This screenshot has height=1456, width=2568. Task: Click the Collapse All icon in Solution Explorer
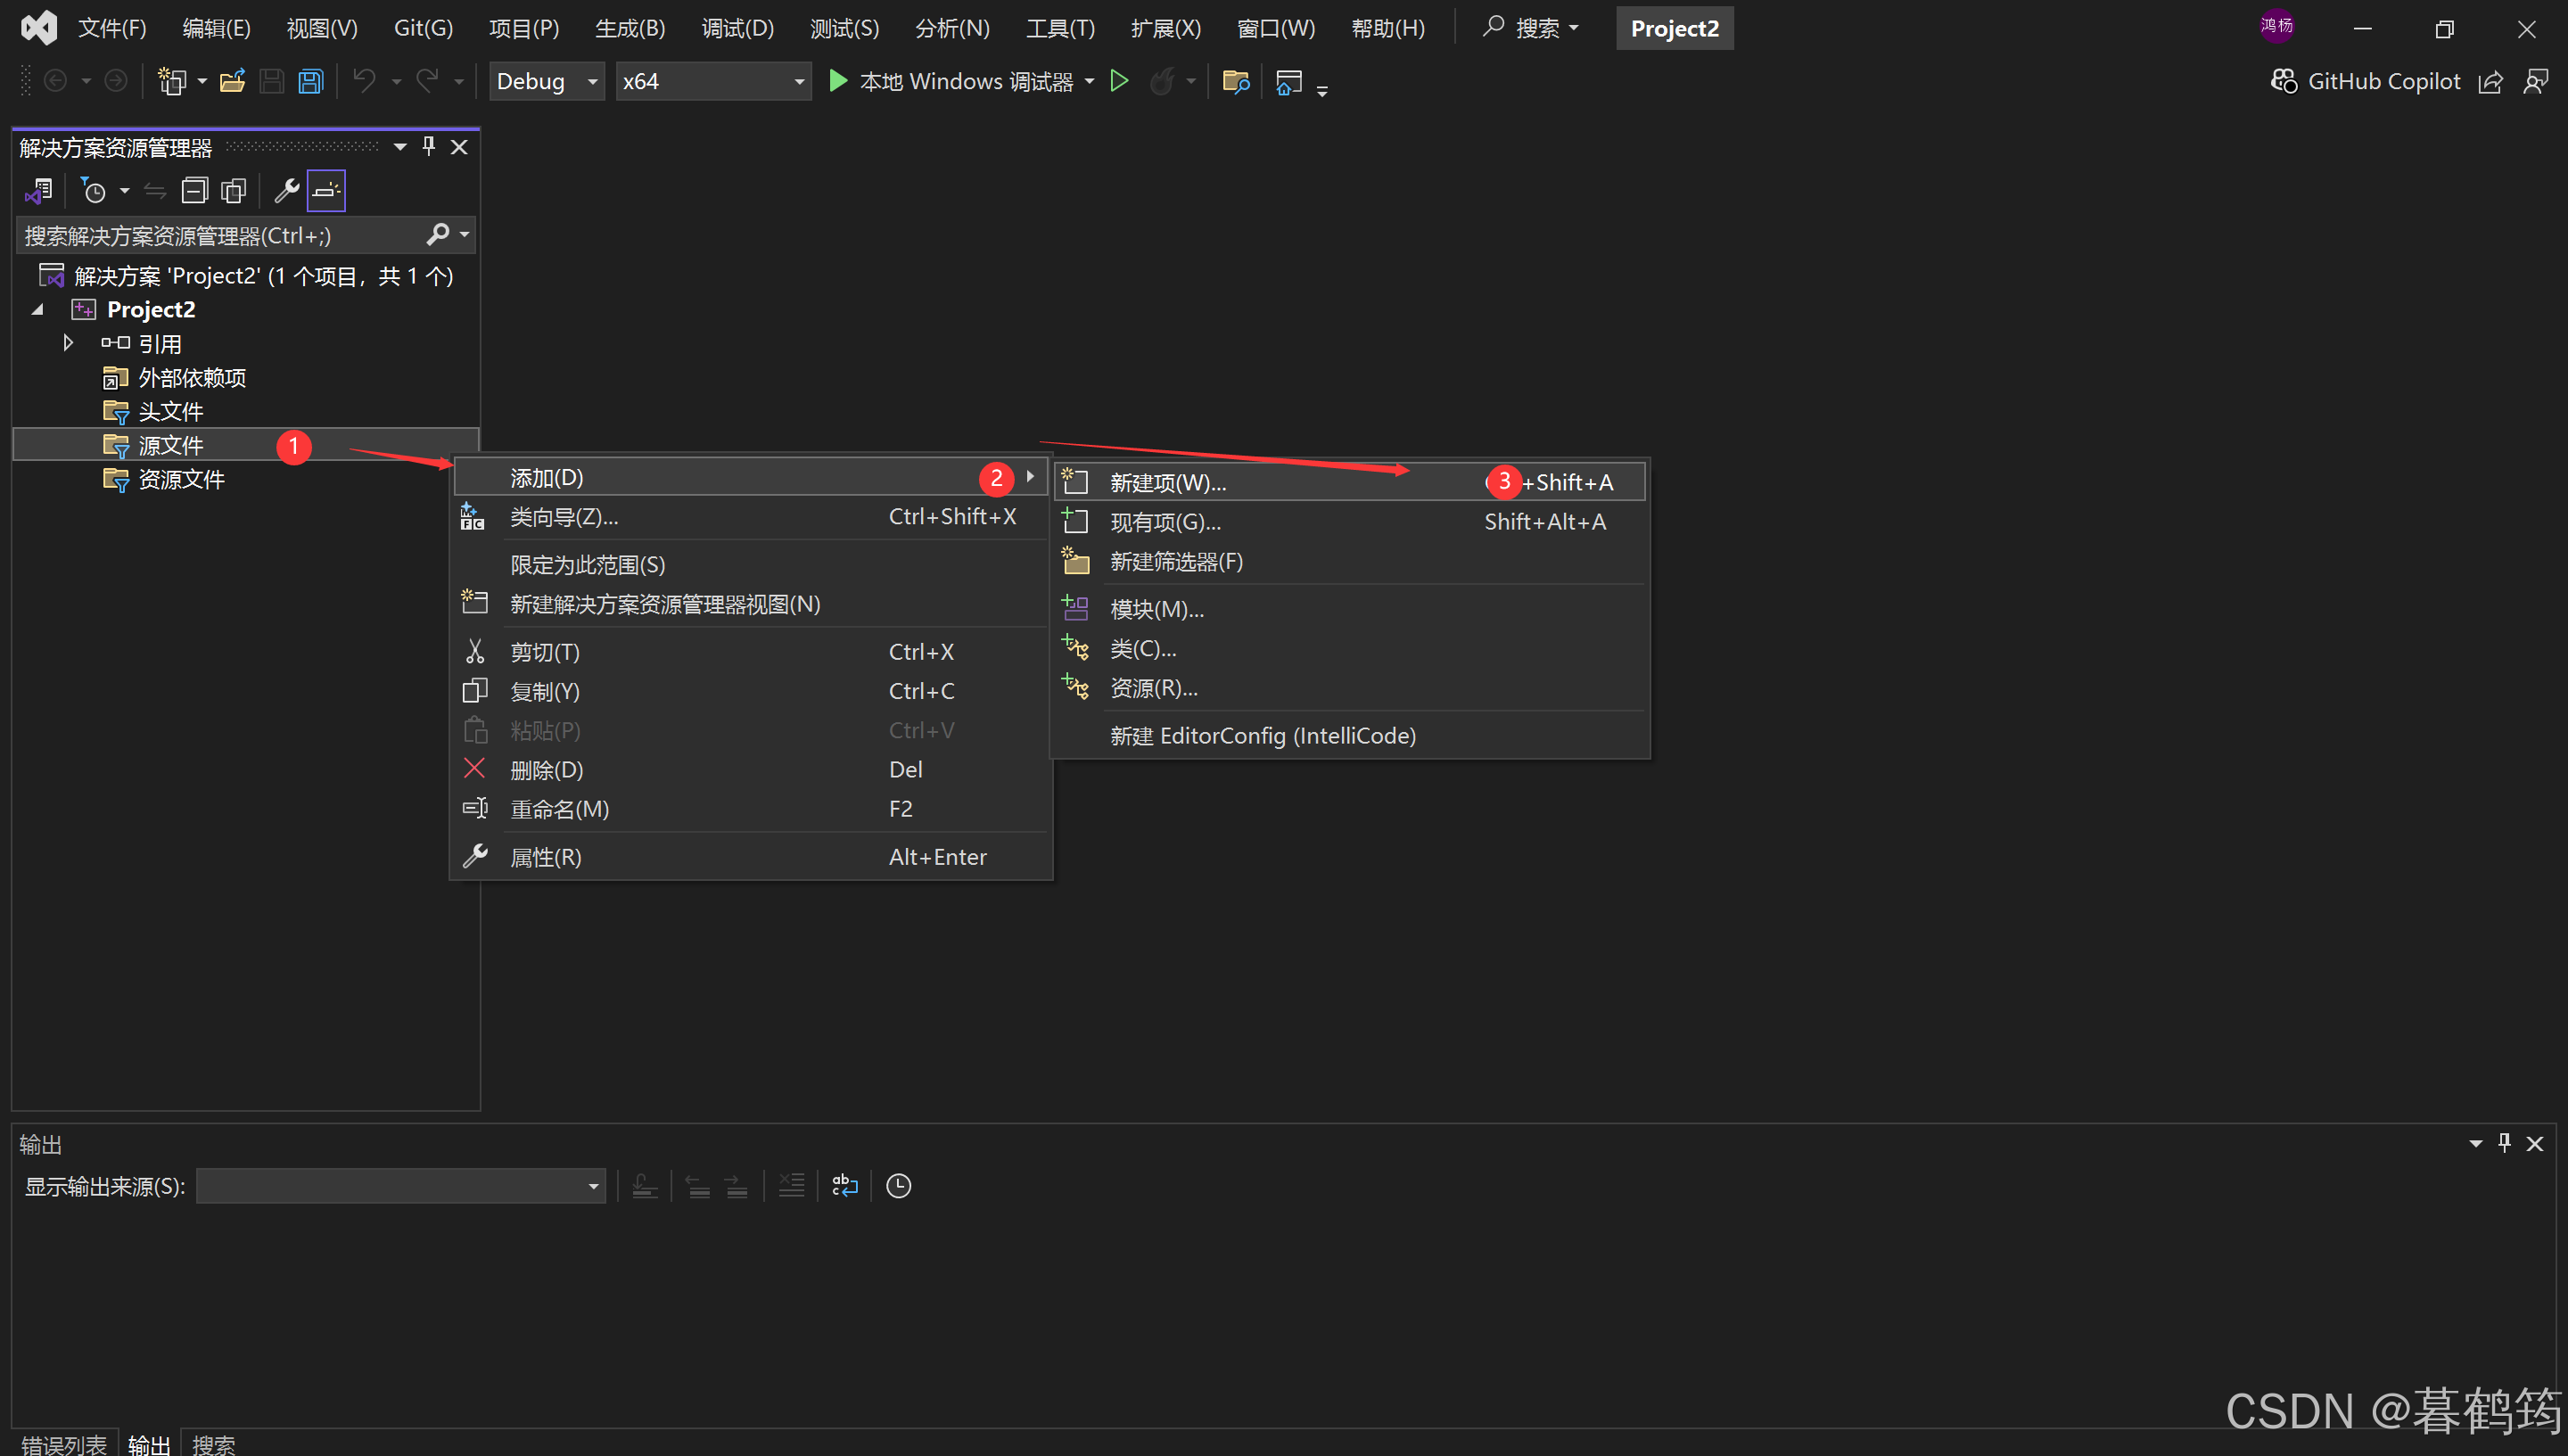pos(194,190)
